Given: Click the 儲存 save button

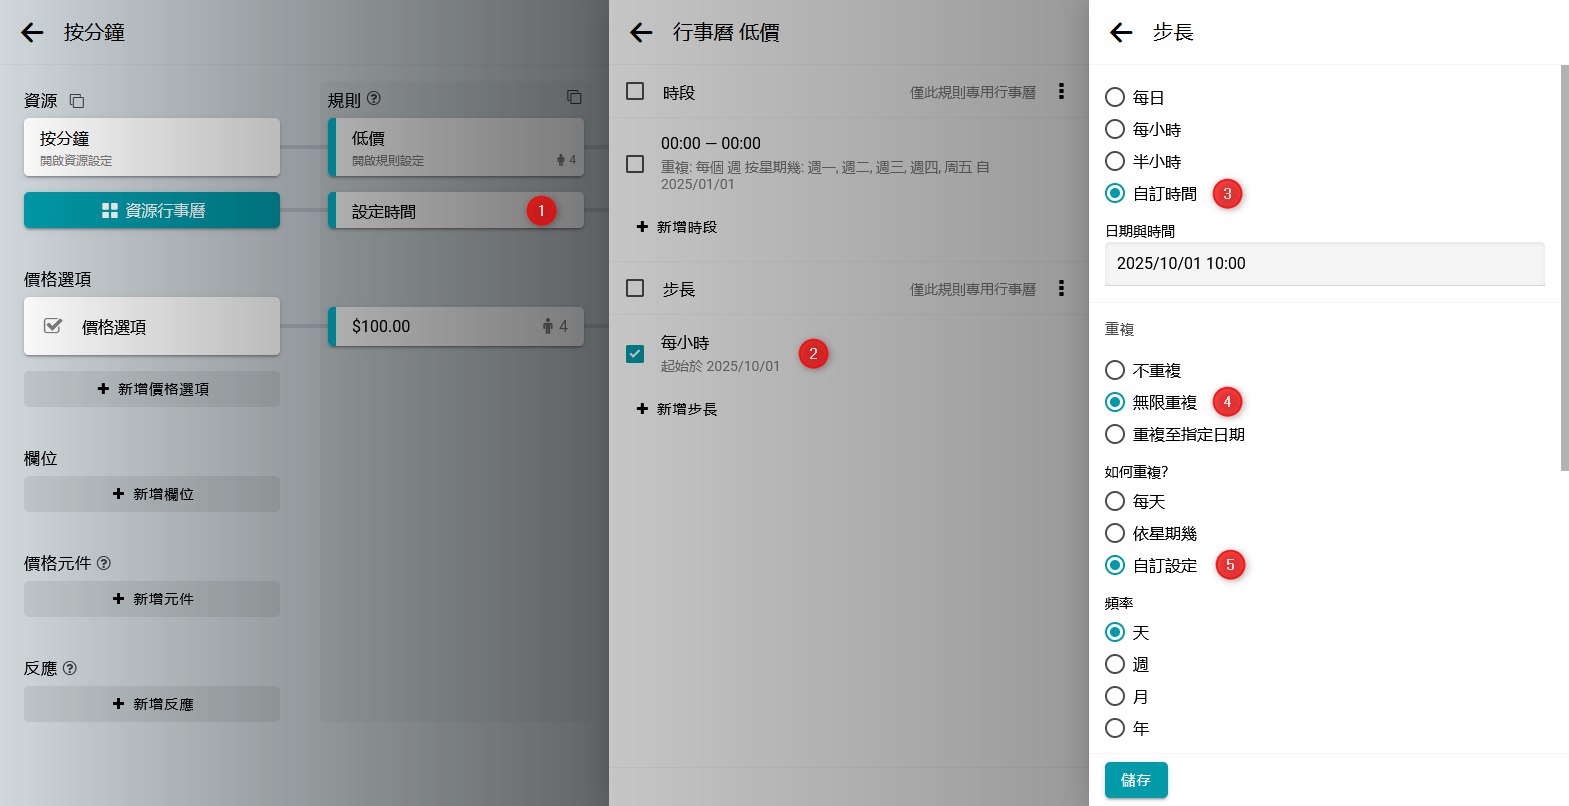Looking at the screenshot, I should point(1136,780).
